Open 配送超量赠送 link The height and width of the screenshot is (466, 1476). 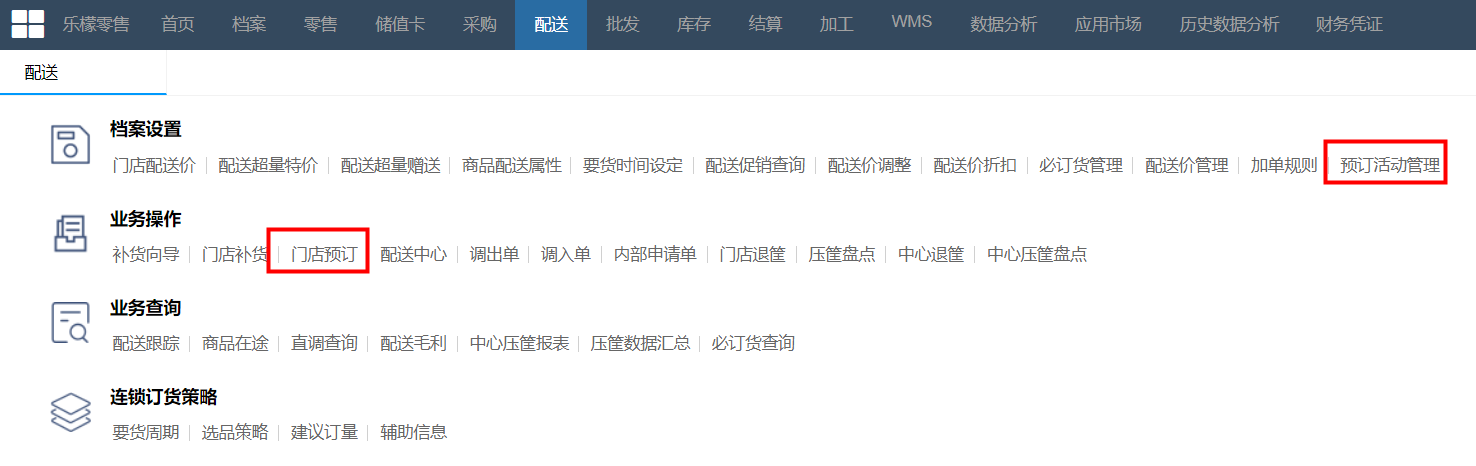[x=390, y=165]
